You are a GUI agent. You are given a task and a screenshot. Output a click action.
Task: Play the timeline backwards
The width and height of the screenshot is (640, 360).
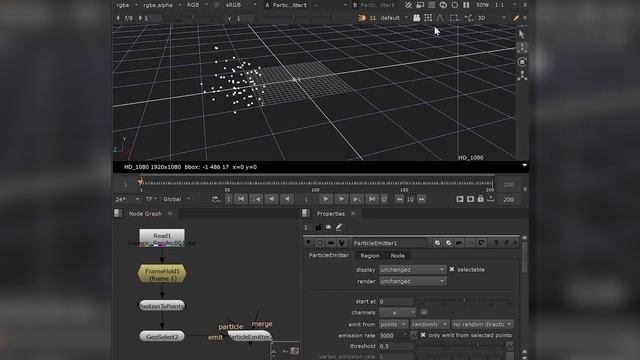pos(287,199)
